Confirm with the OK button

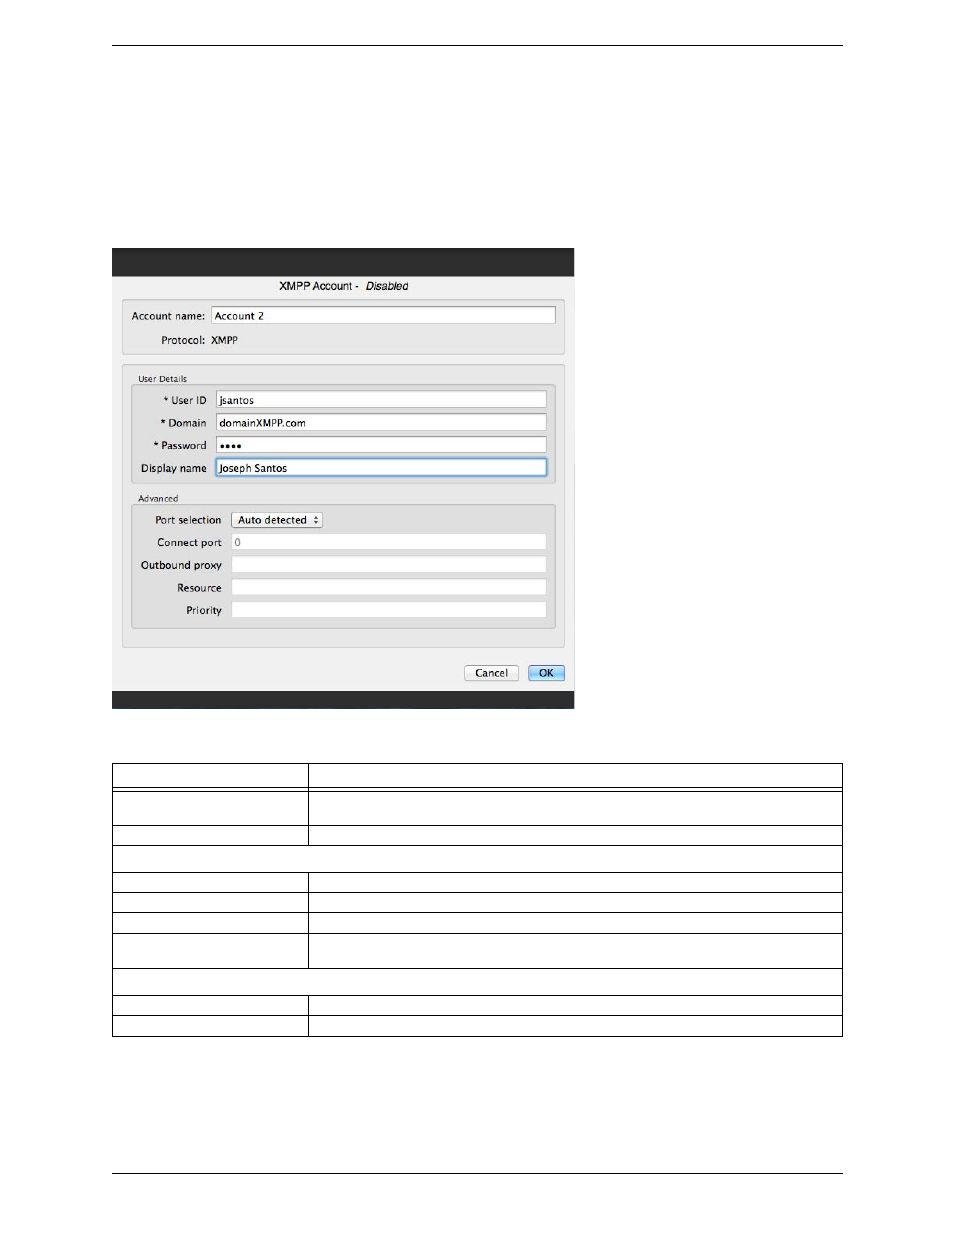[546, 673]
